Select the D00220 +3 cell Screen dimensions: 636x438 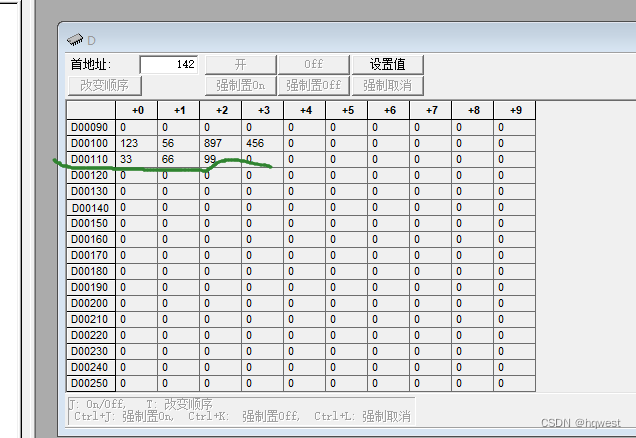(x=263, y=335)
